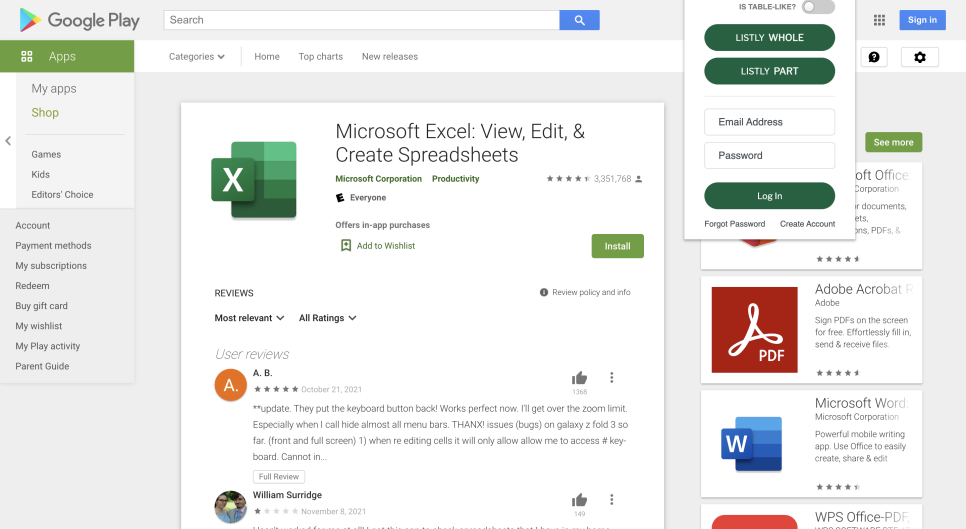Click the Listly Part button
Viewport: 966px width, 529px height.
[x=769, y=71]
